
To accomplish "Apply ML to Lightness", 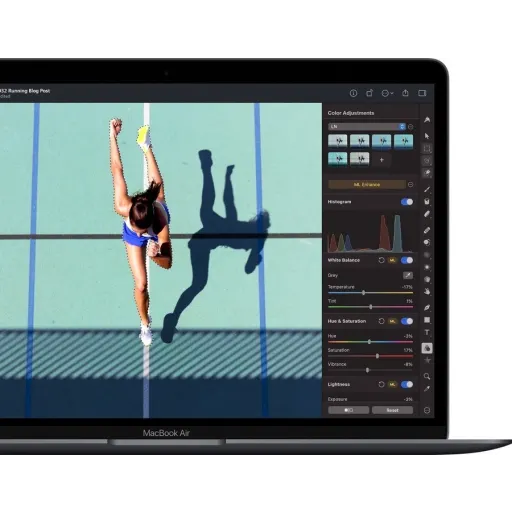I will click(x=392, y=385).
